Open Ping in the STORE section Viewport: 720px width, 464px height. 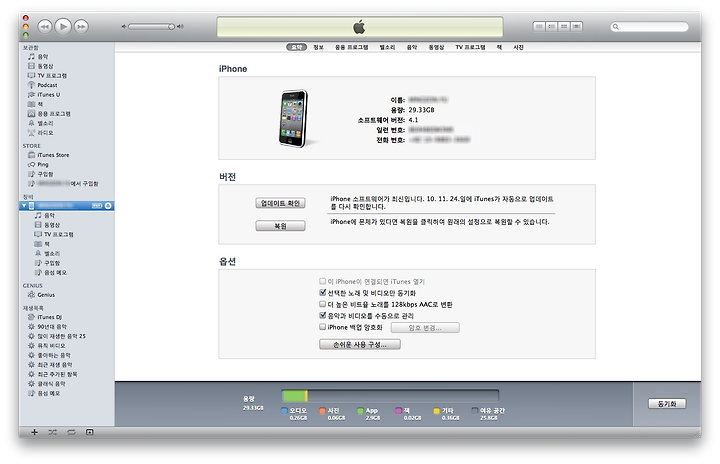[38, 164]
